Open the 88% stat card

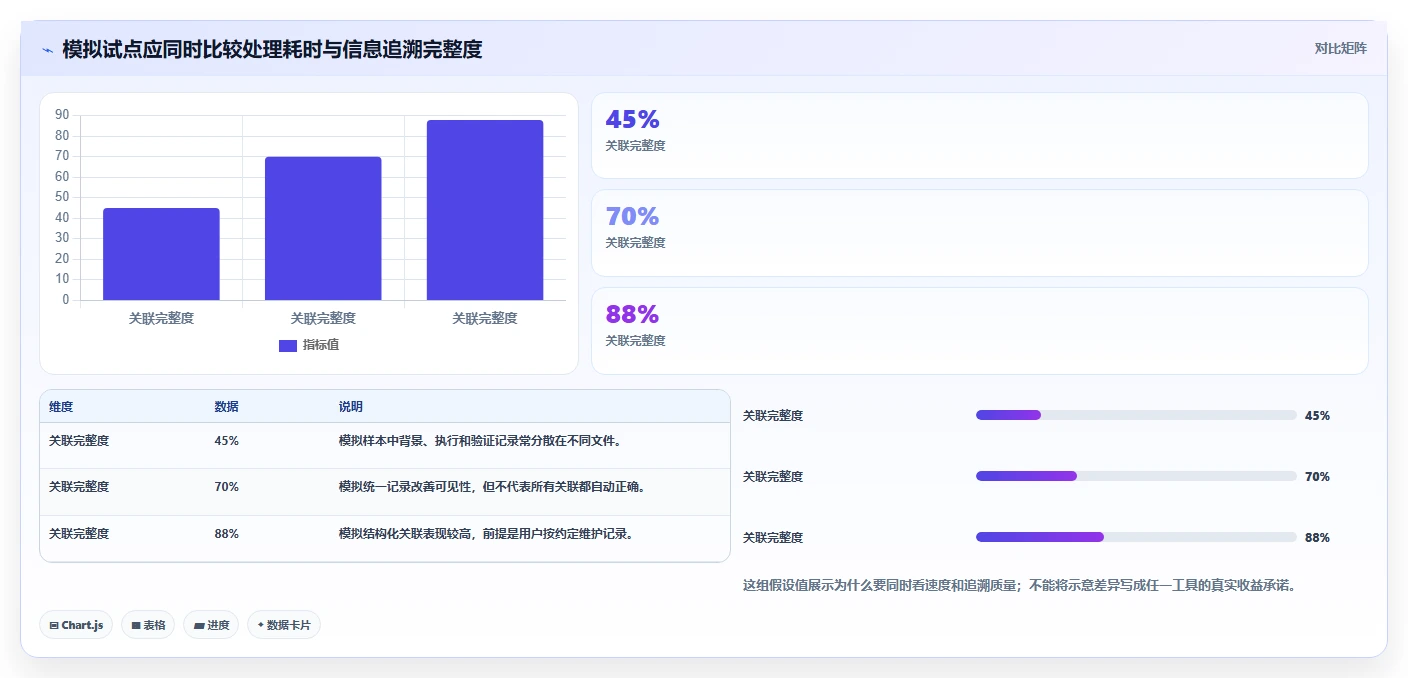(x=979, y=331)
